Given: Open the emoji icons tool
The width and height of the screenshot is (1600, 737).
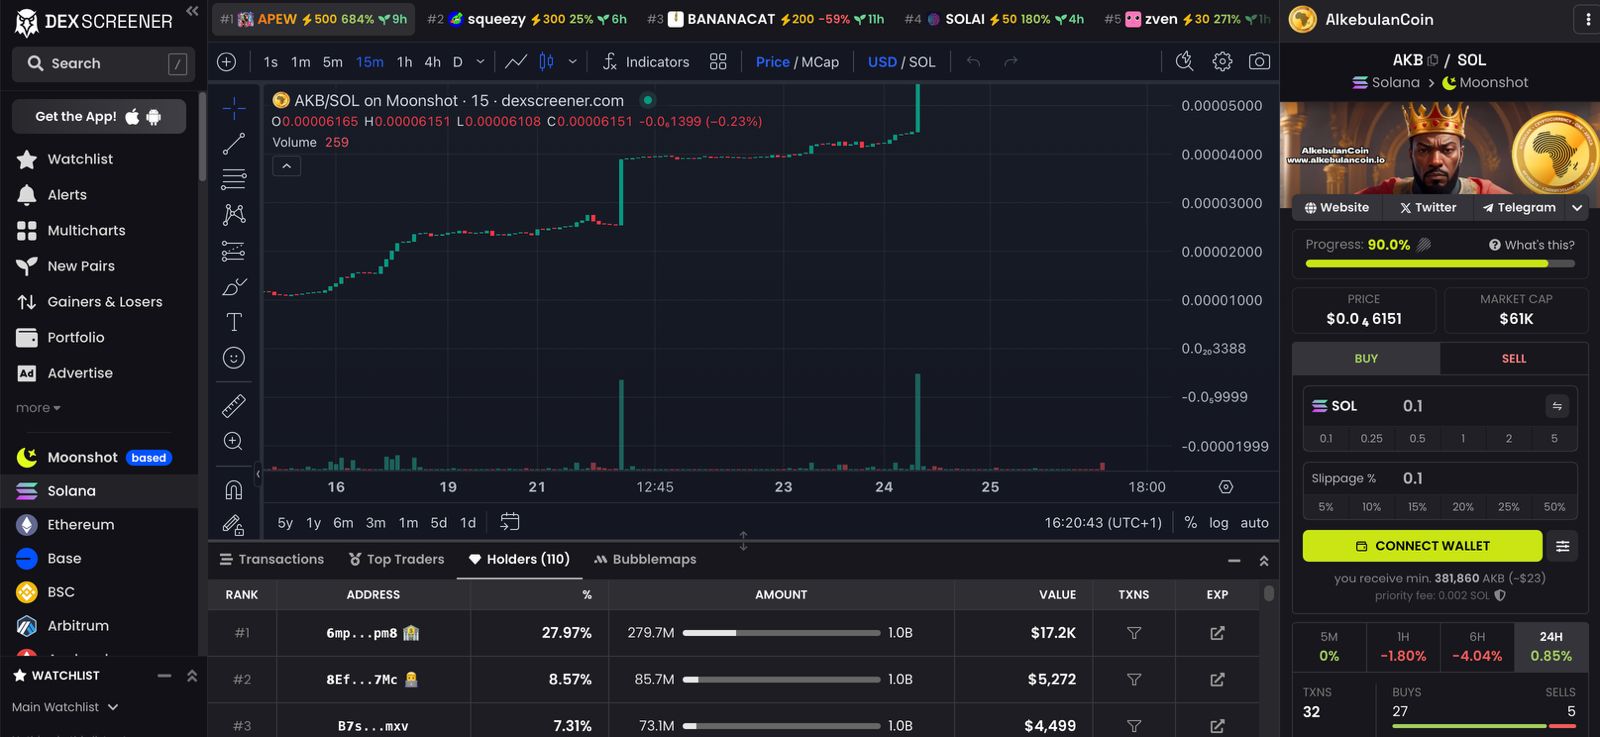Looking at the screenshot, I should pos(233,358).
